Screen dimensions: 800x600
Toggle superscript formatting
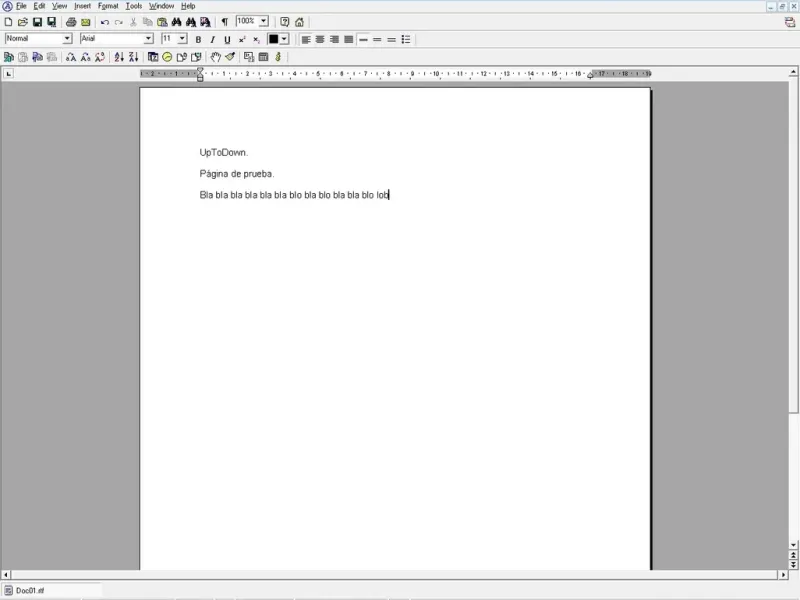tap(242, 39)
